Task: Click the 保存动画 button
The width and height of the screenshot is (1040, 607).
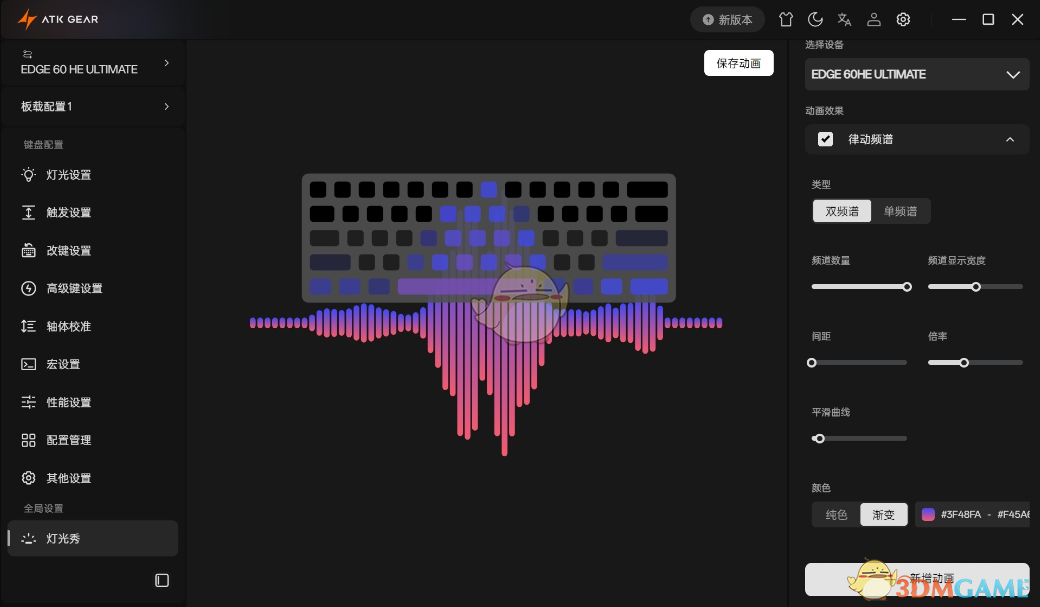Action: point(738,63)
